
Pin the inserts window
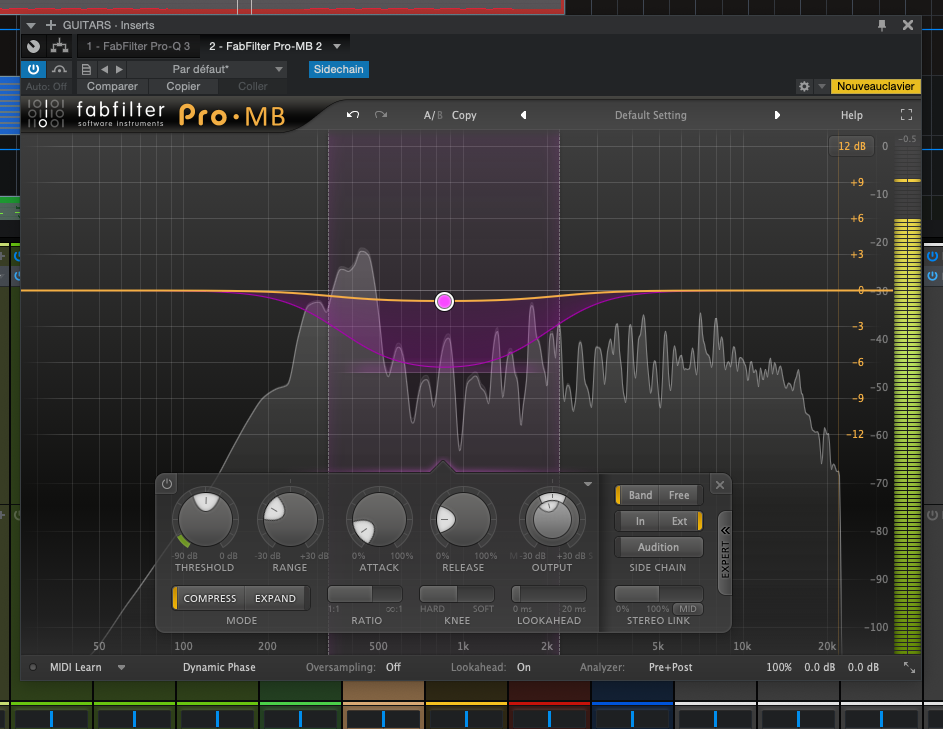(882, 25)
